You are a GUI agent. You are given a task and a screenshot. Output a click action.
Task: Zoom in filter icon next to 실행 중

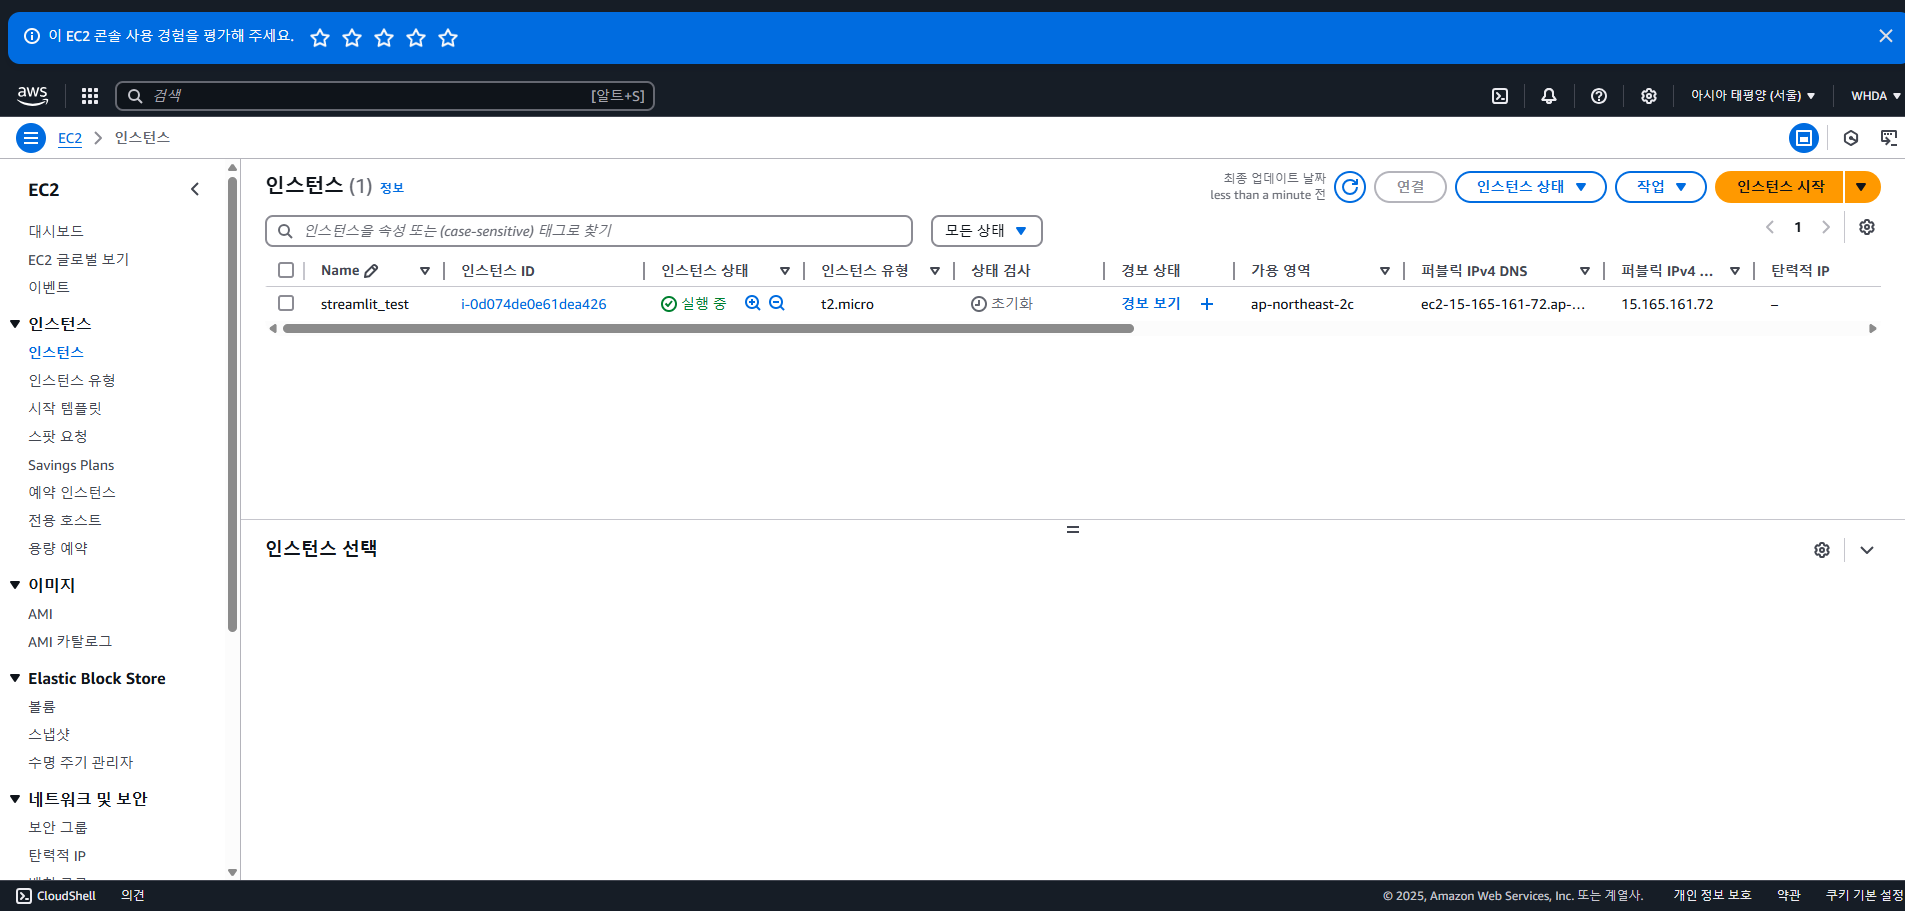753,303
